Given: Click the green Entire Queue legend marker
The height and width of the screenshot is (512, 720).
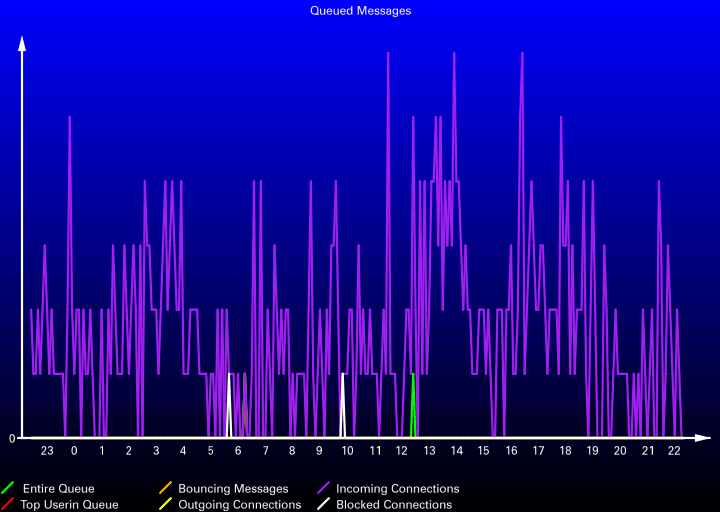Looking at the screenshot, I should tap(8, 489).
